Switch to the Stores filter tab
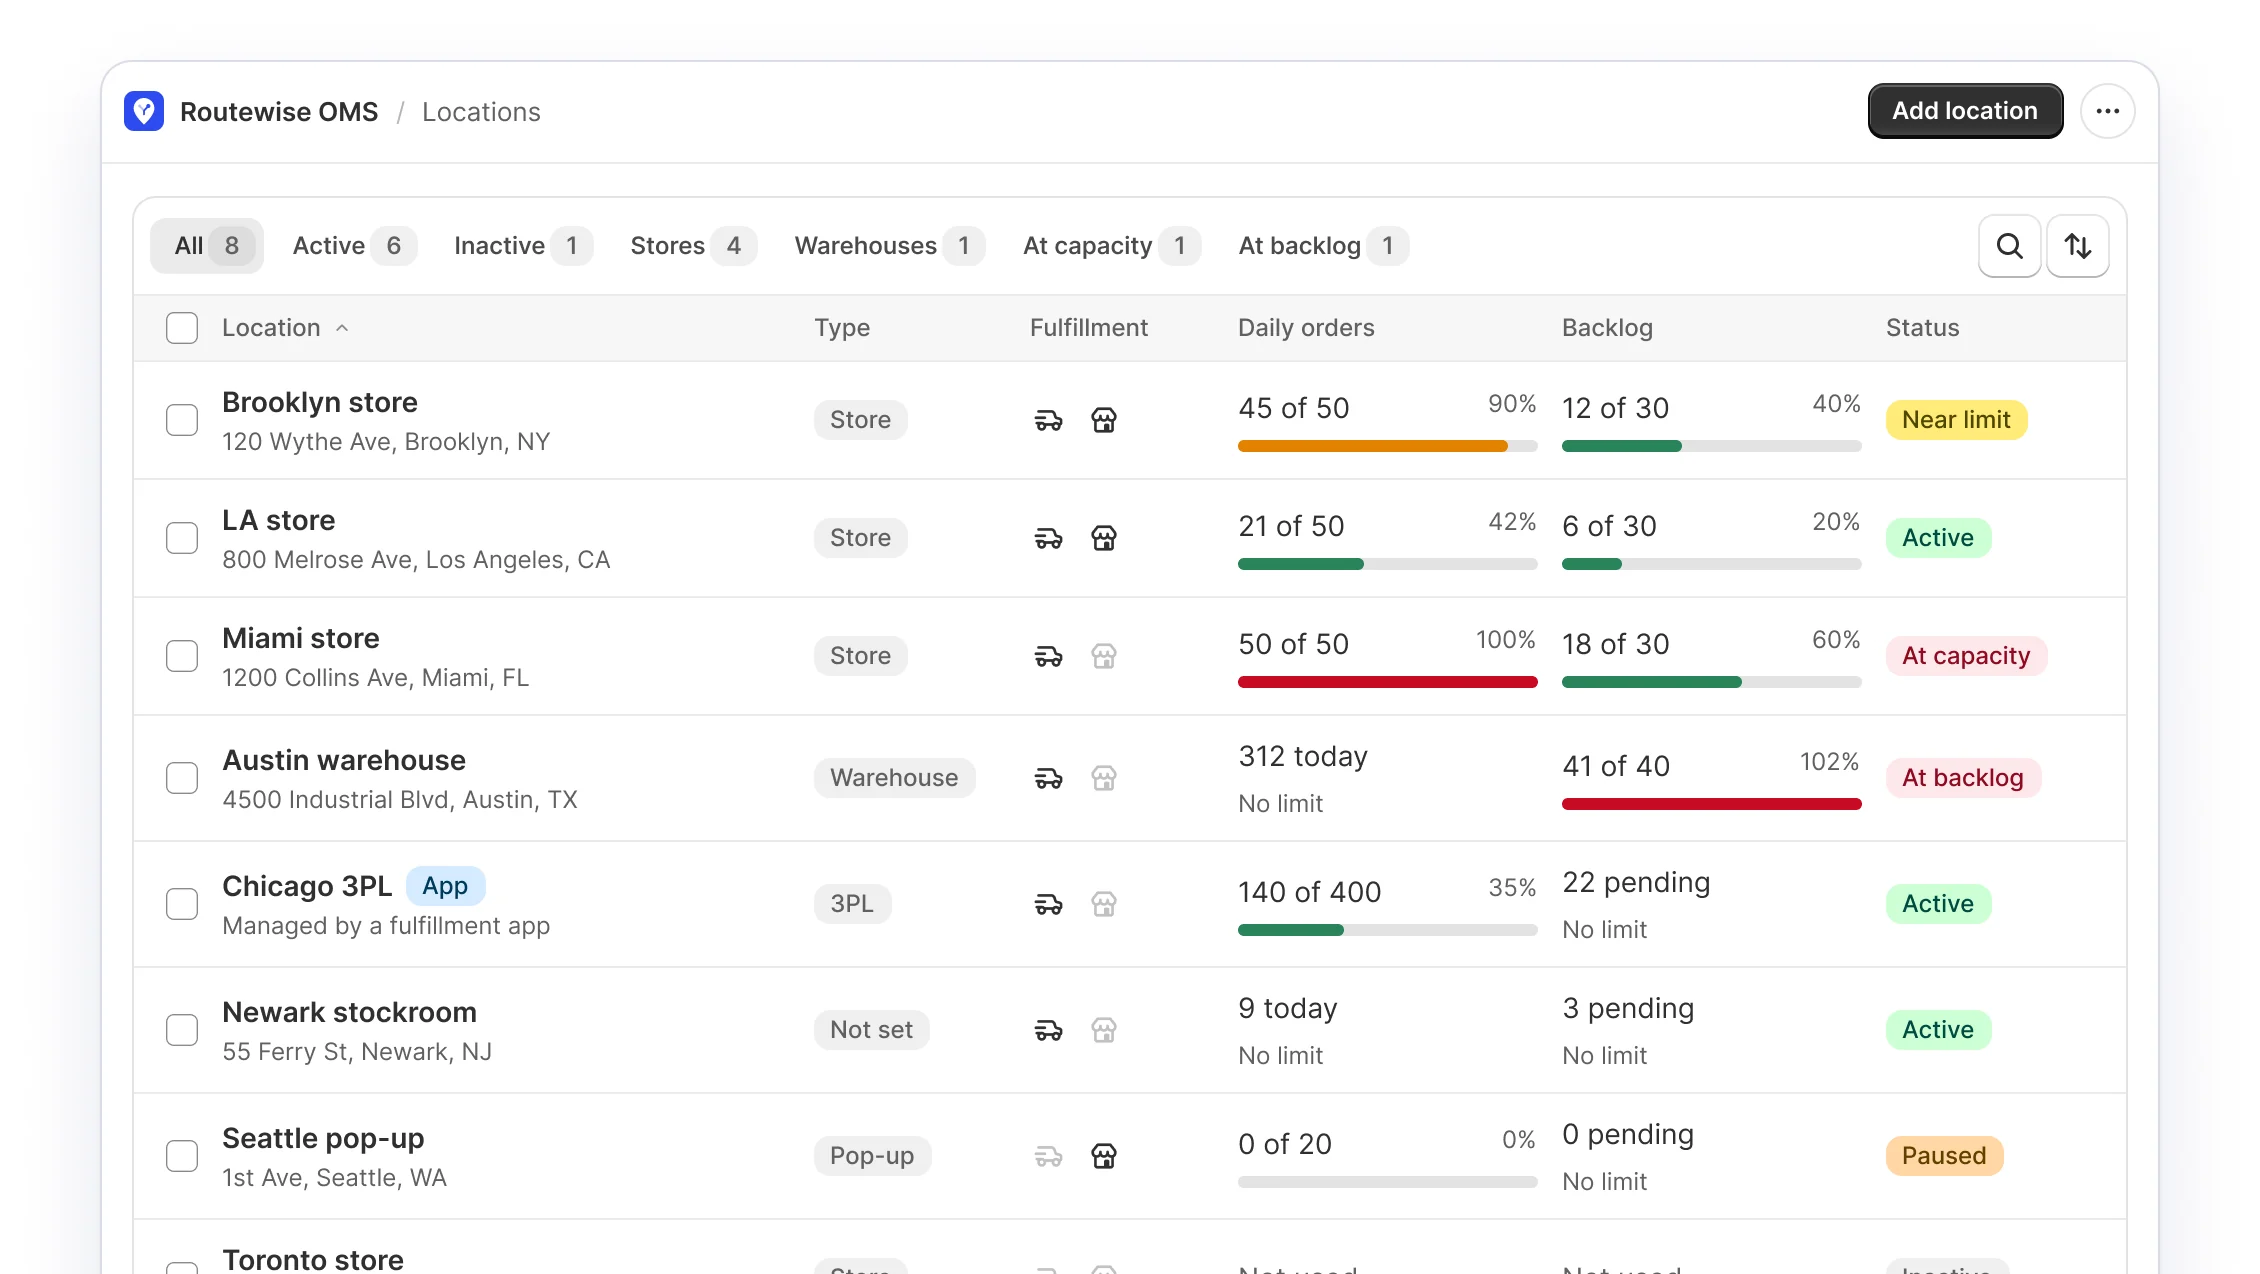 coord(693,246)
